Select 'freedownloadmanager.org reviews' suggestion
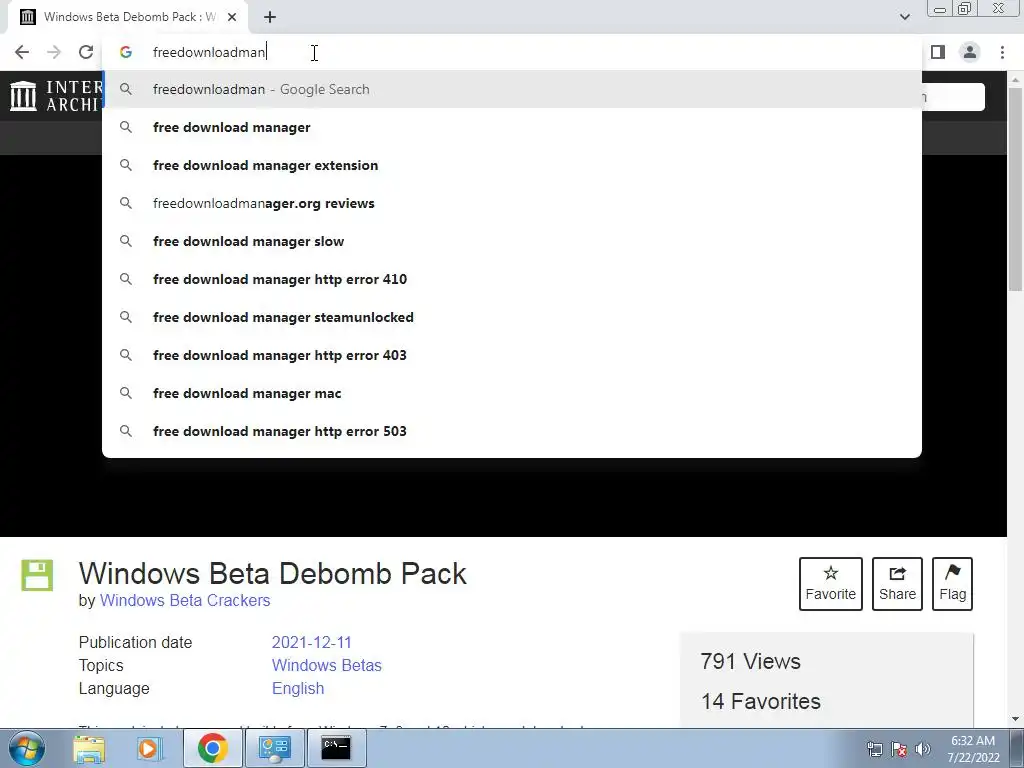Viewport: 1024px width, 768px height. (512, 203)
